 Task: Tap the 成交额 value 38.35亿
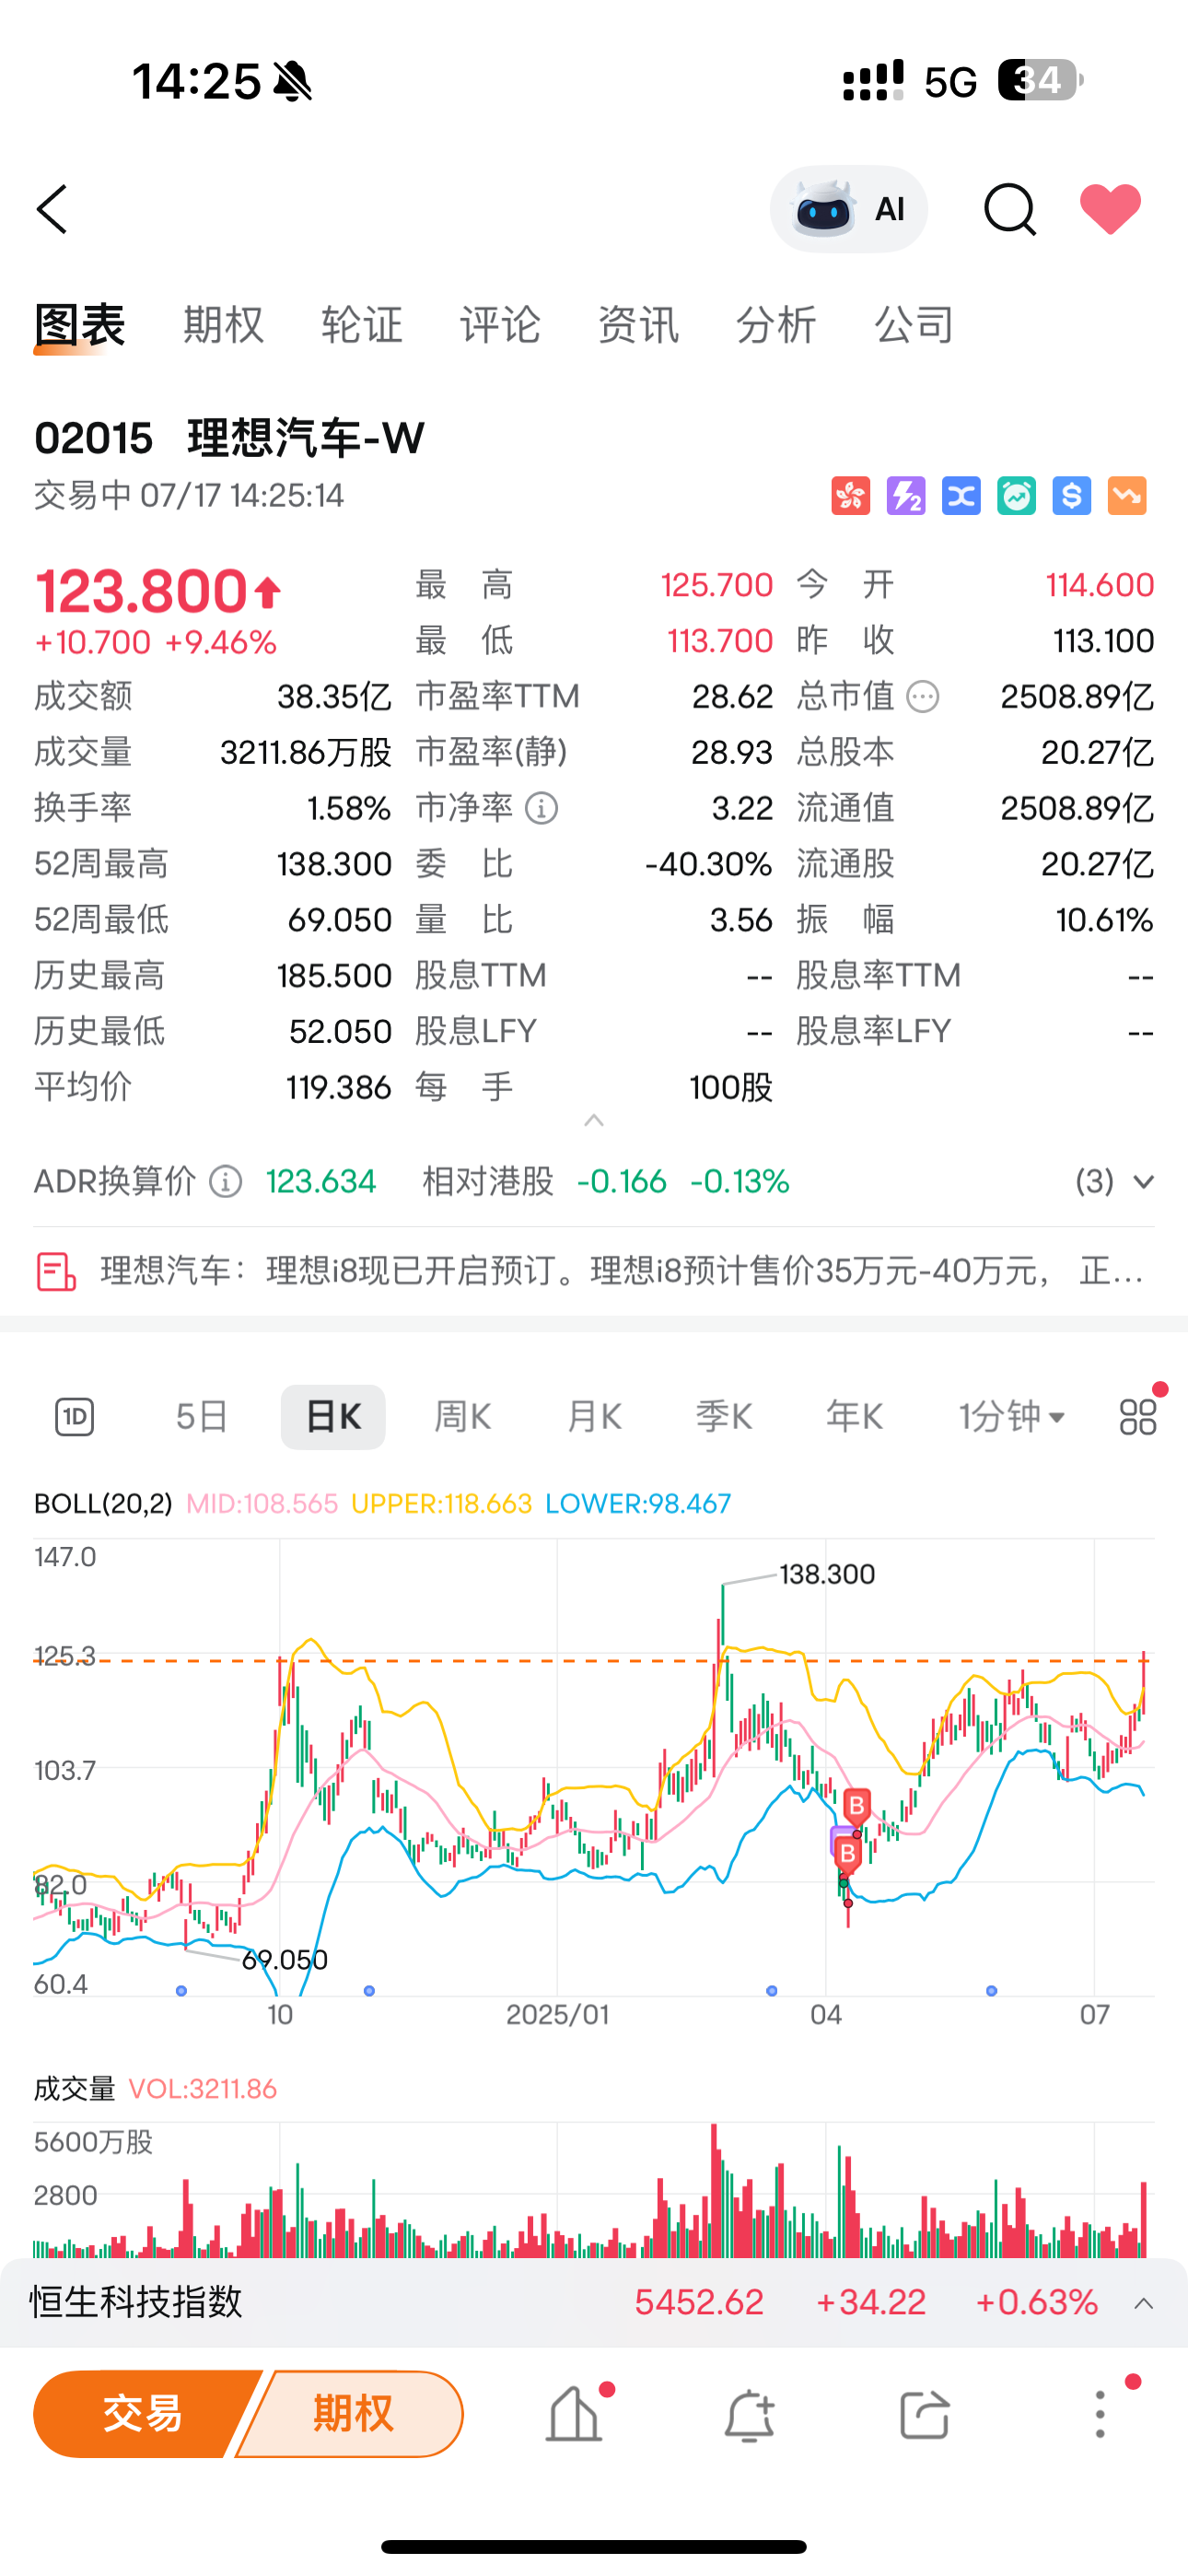(x=334, y=696)
